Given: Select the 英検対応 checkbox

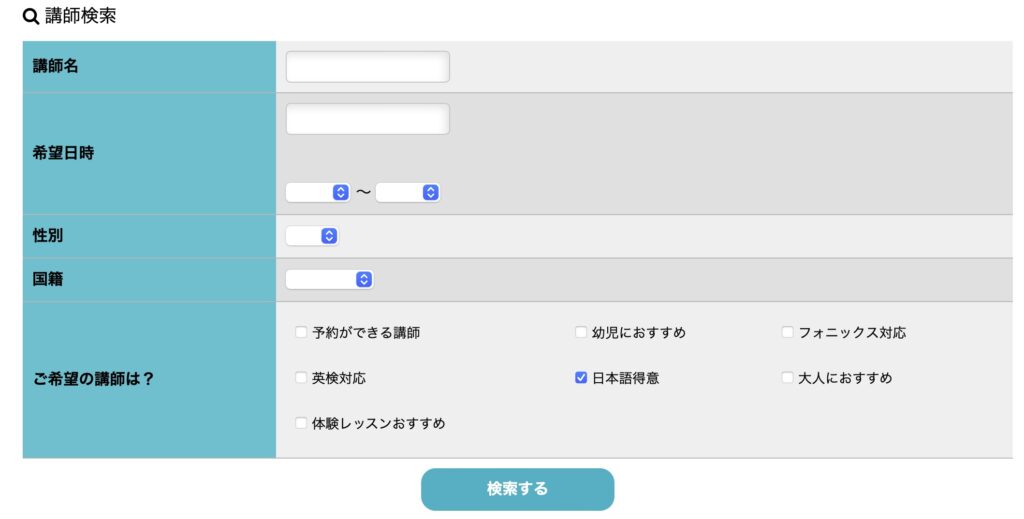Looking at the screenshot, I should point(301,378).
